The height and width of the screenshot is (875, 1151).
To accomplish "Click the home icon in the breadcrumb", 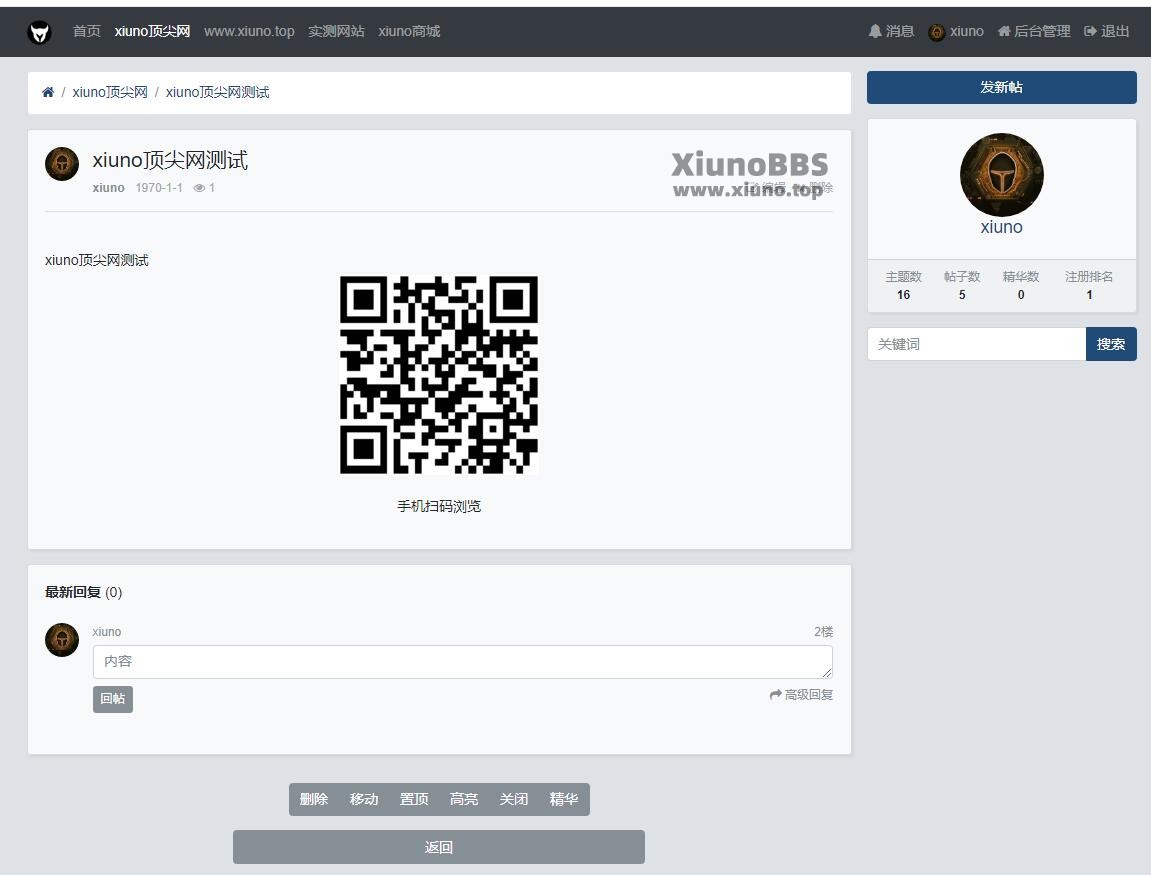I will [x=48, y=92].
